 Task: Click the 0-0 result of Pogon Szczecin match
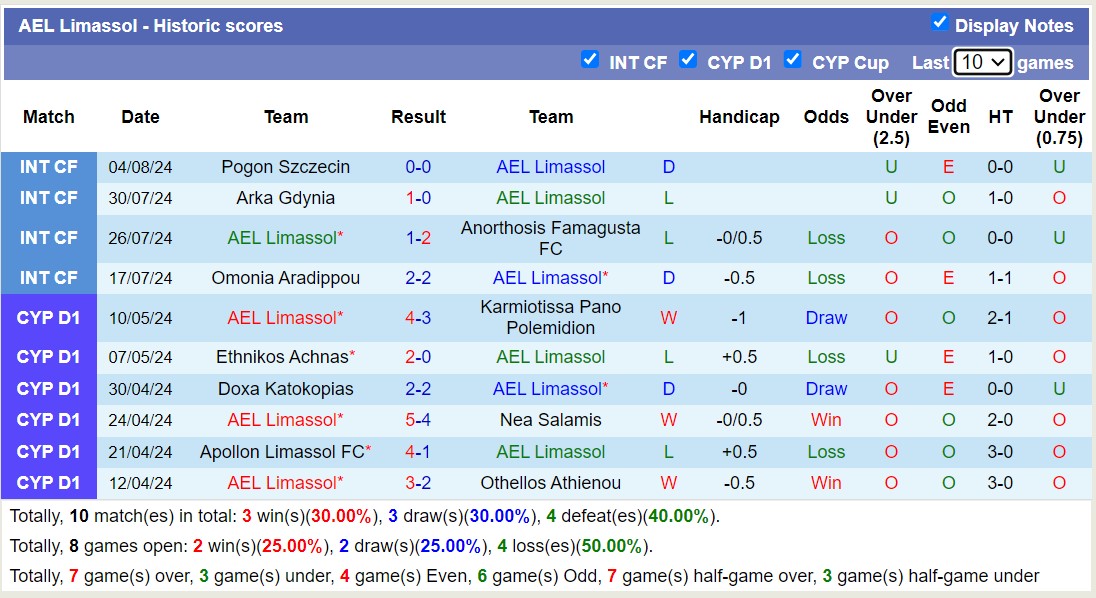[418, 167]
